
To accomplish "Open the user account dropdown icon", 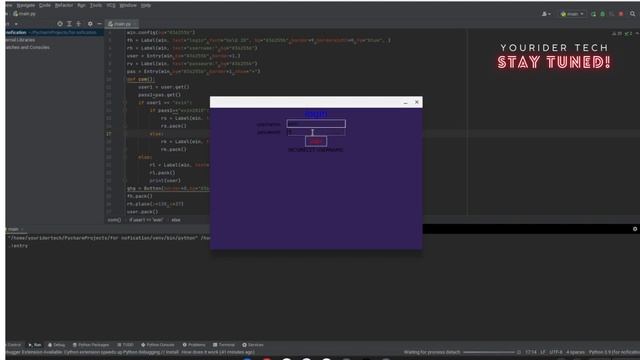I will (546, 14).
